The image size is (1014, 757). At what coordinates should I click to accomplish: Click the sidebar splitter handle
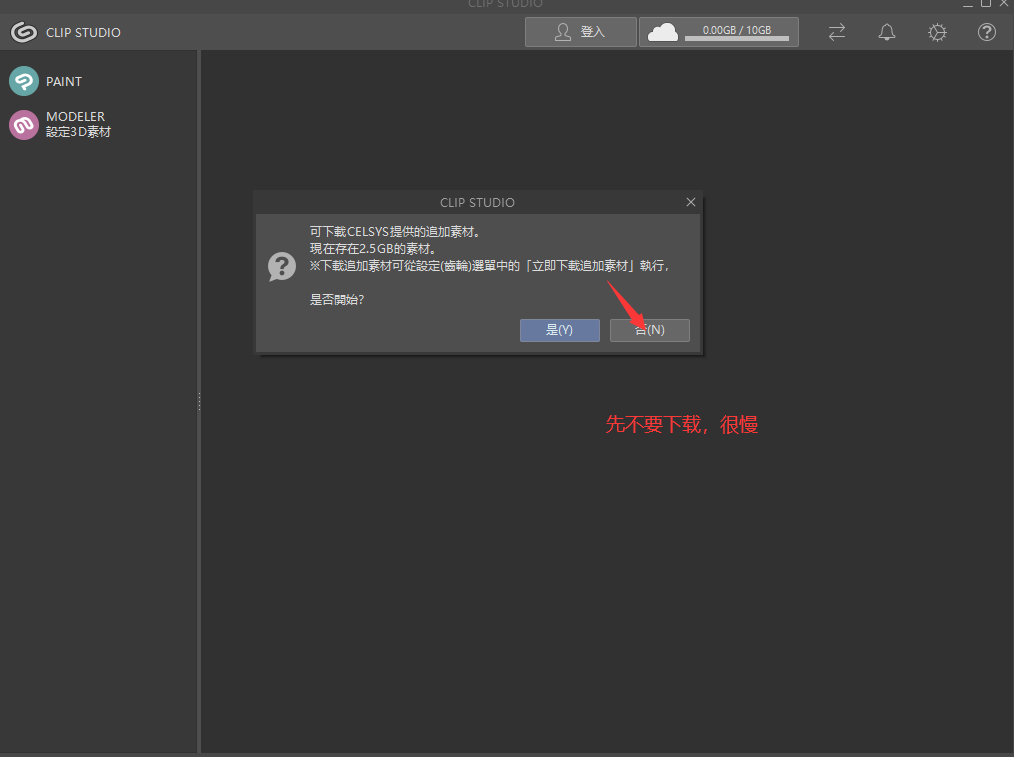[x=199, y=401]
